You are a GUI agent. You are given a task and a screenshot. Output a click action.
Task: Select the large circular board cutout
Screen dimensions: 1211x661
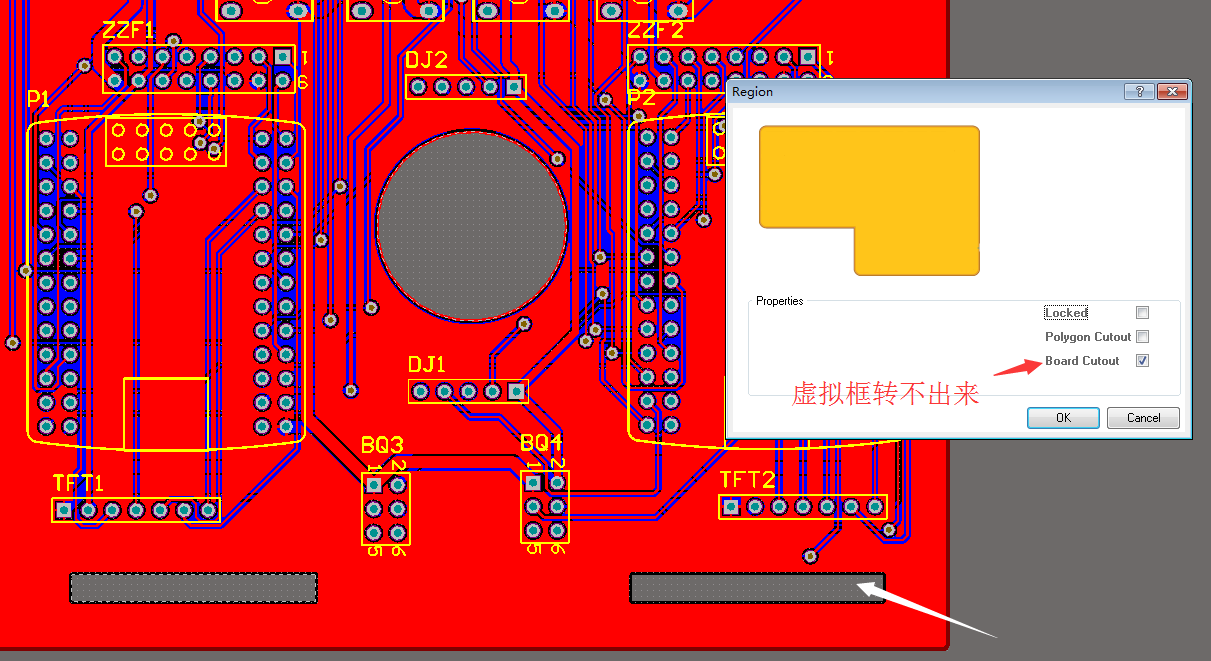470,225
